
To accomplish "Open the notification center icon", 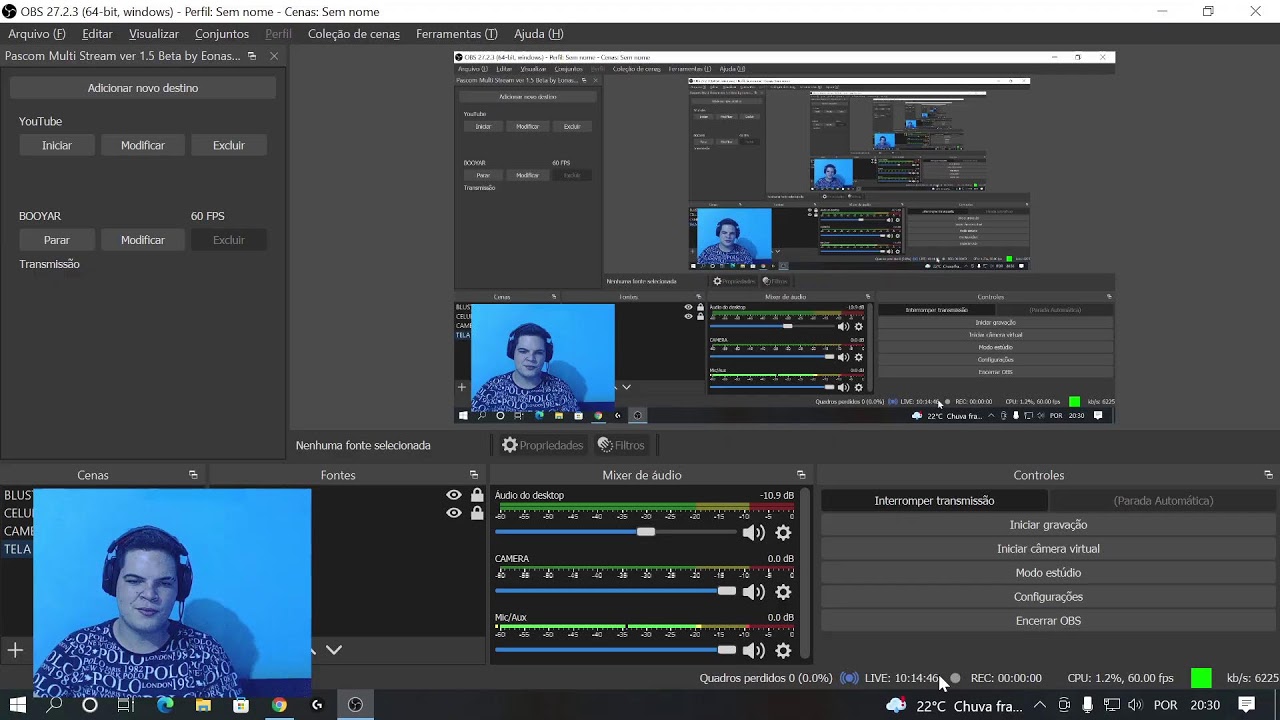I will click(1247, 705).
